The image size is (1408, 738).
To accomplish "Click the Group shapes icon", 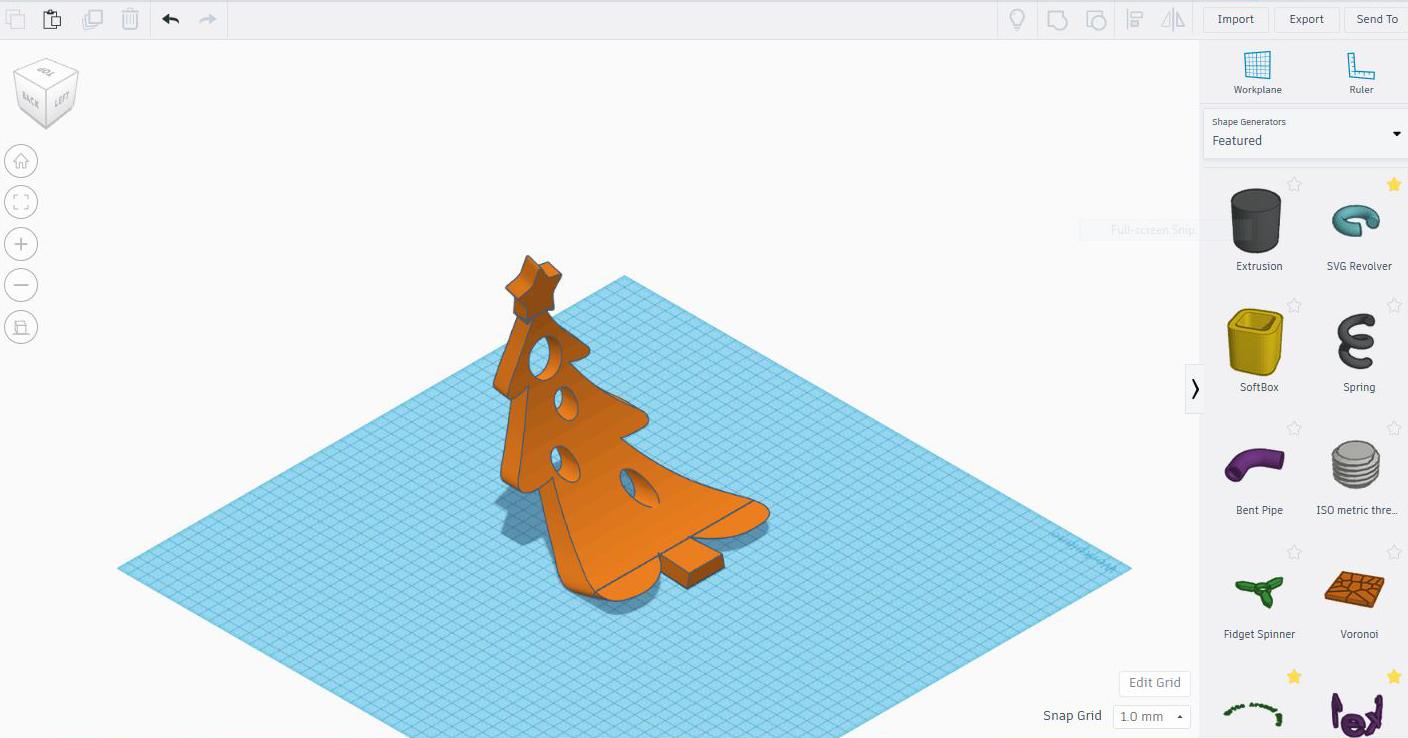I will pos(1057,19).
